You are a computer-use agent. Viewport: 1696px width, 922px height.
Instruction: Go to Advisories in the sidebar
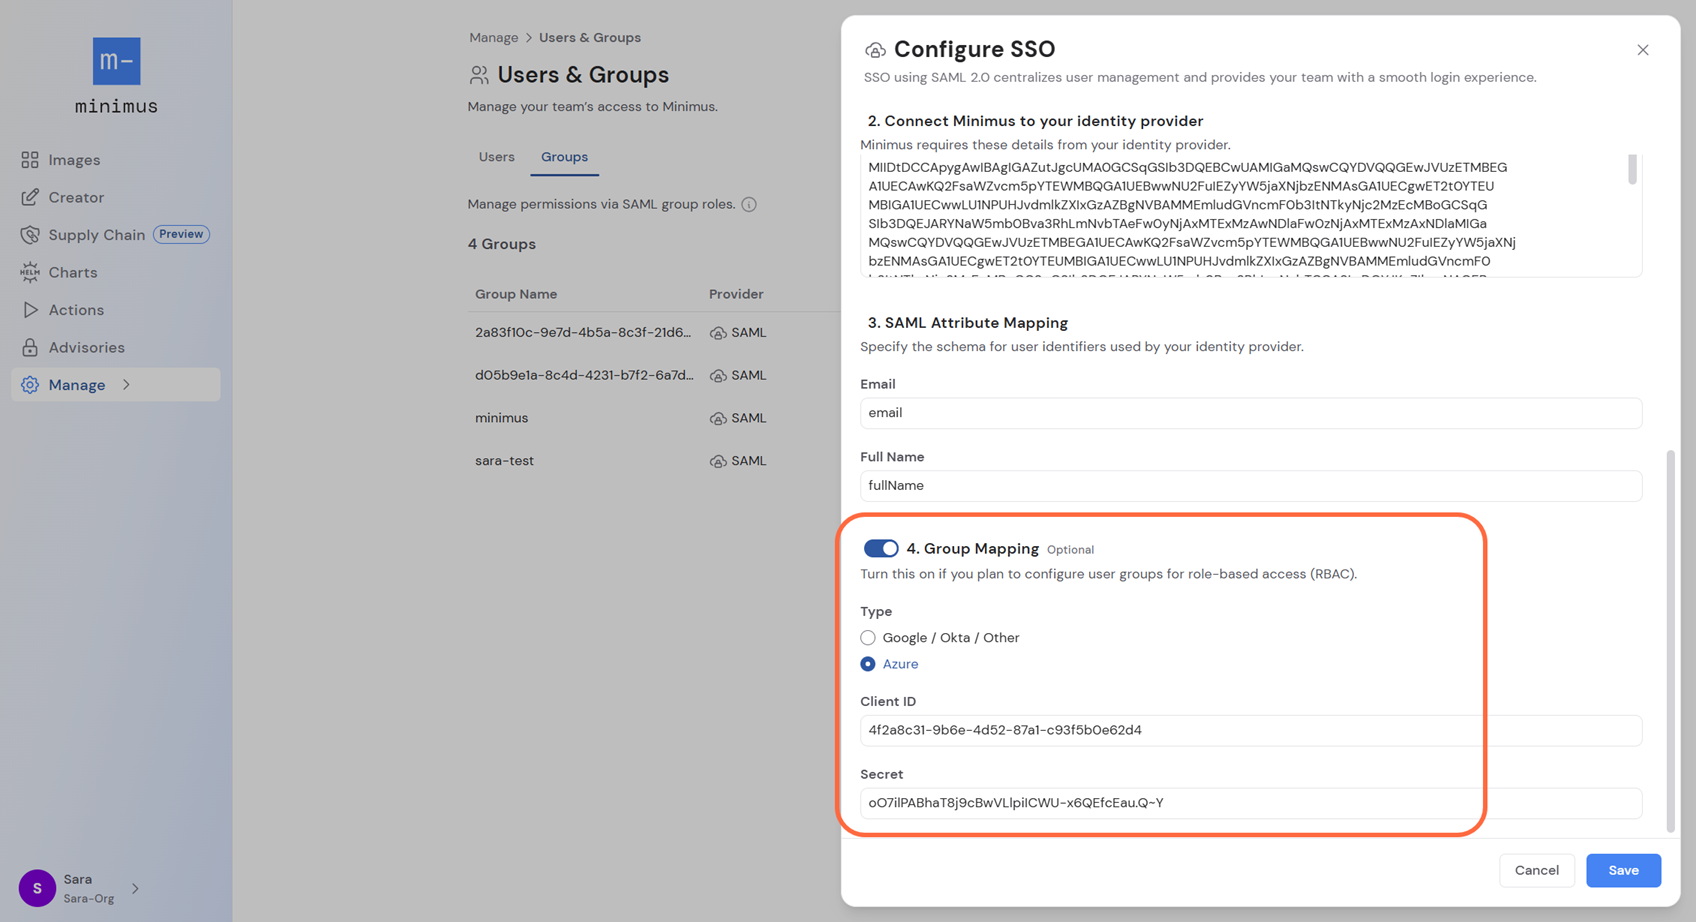[x=116, y=347]
